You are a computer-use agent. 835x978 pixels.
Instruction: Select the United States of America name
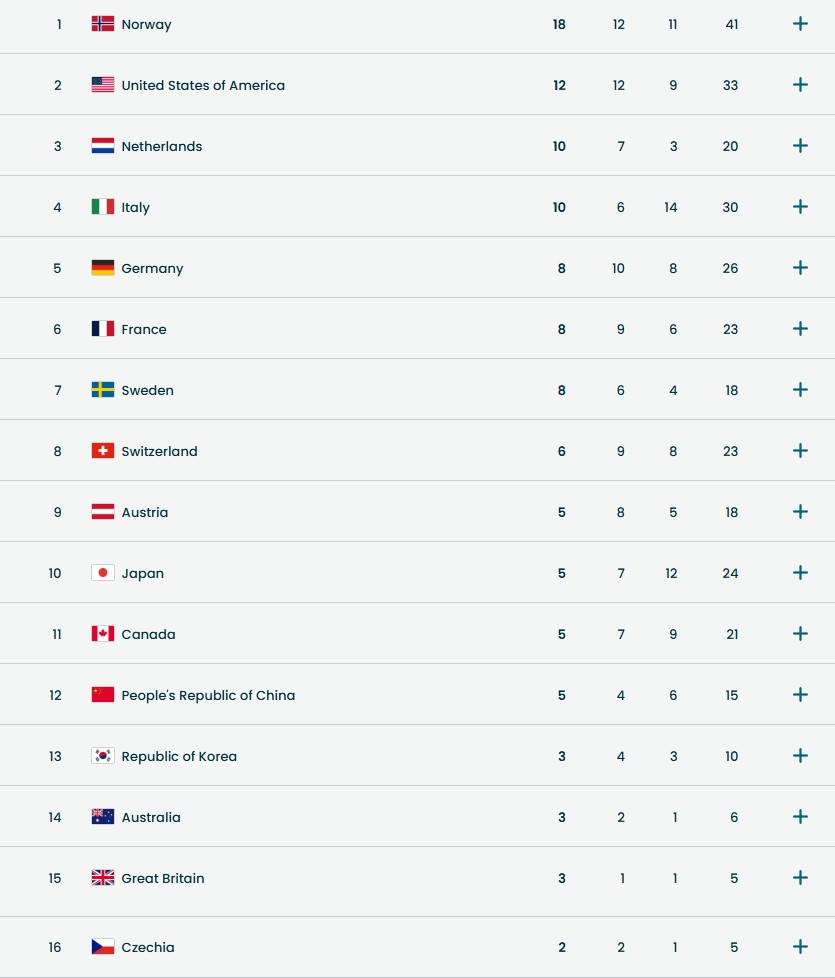[x=203, y=85]
